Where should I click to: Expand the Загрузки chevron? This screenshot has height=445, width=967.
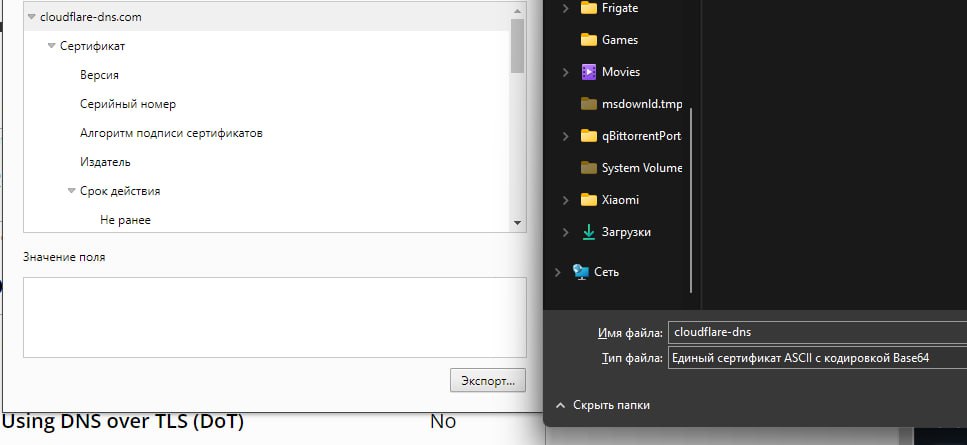point(565,232)
